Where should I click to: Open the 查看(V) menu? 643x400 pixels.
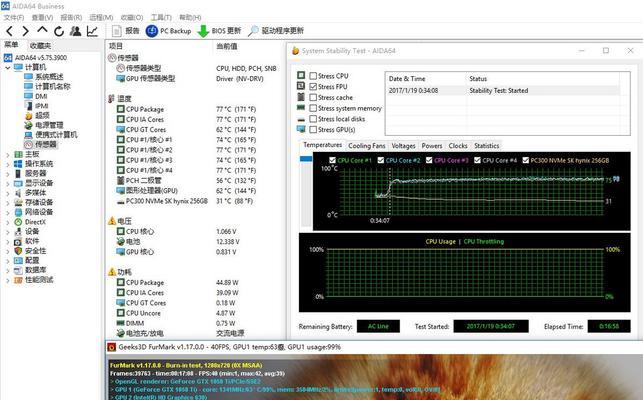(42, 17)
